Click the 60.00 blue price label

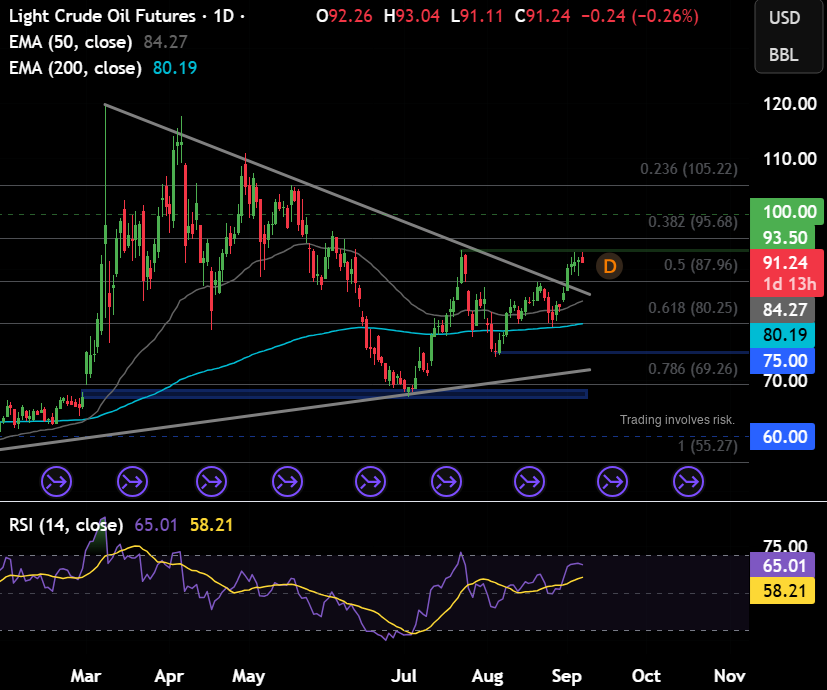tap(783, 437)
